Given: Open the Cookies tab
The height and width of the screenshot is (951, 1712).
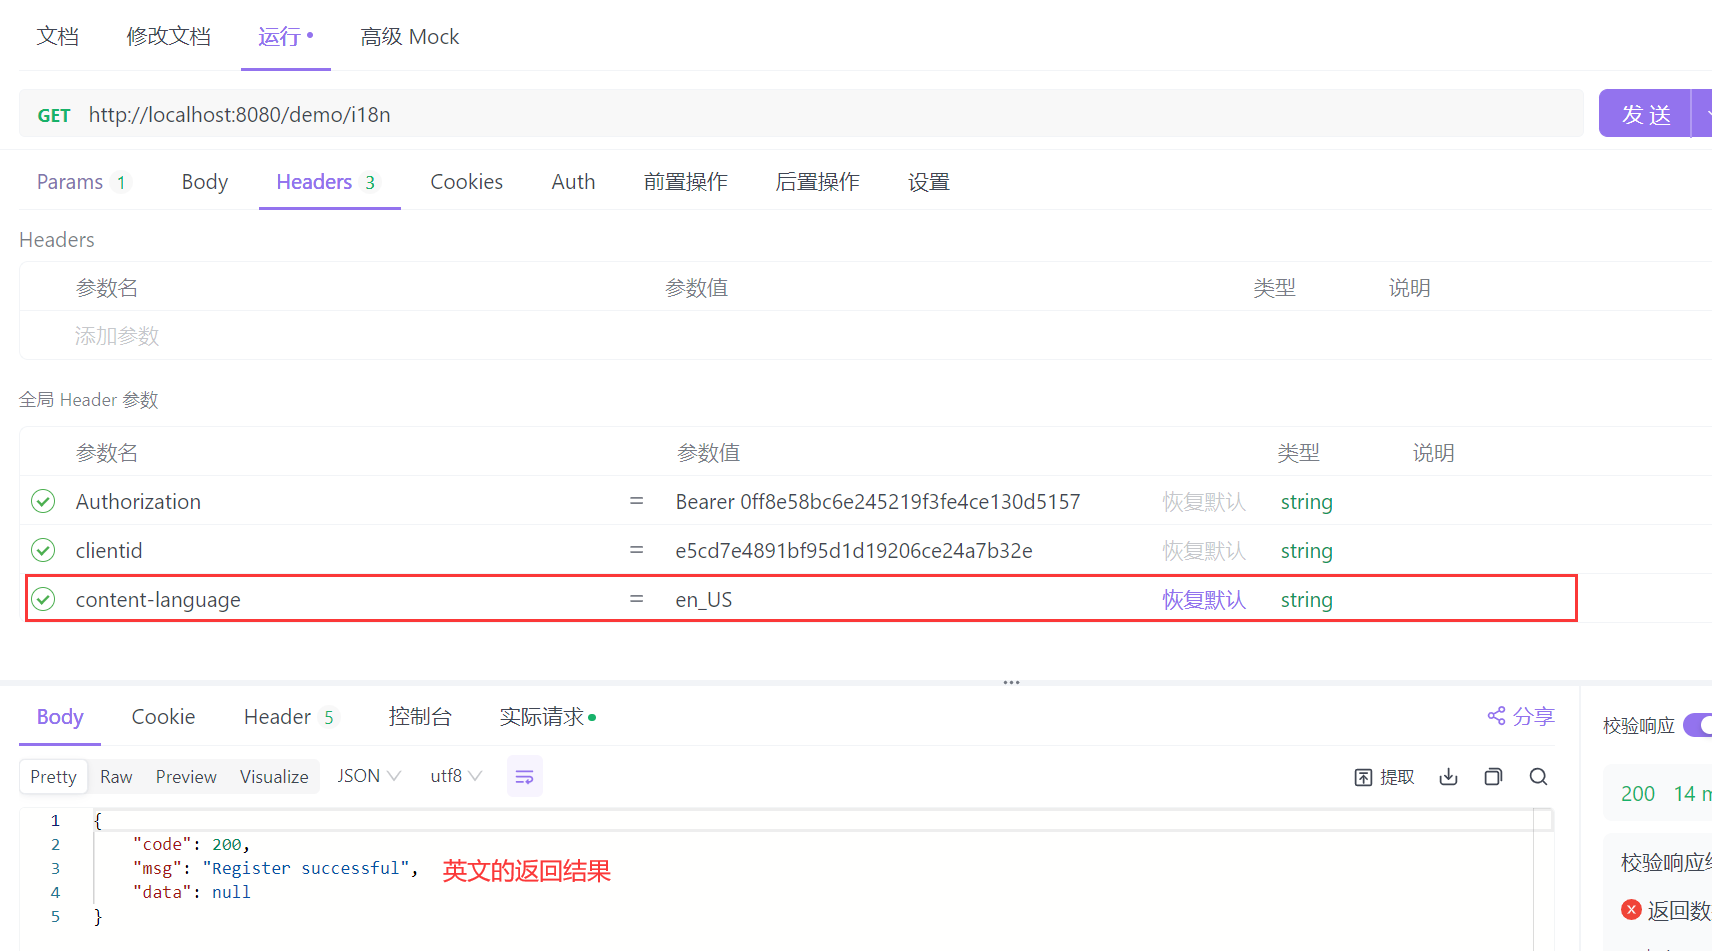Looking at the screenshot, I should [466, 182].
